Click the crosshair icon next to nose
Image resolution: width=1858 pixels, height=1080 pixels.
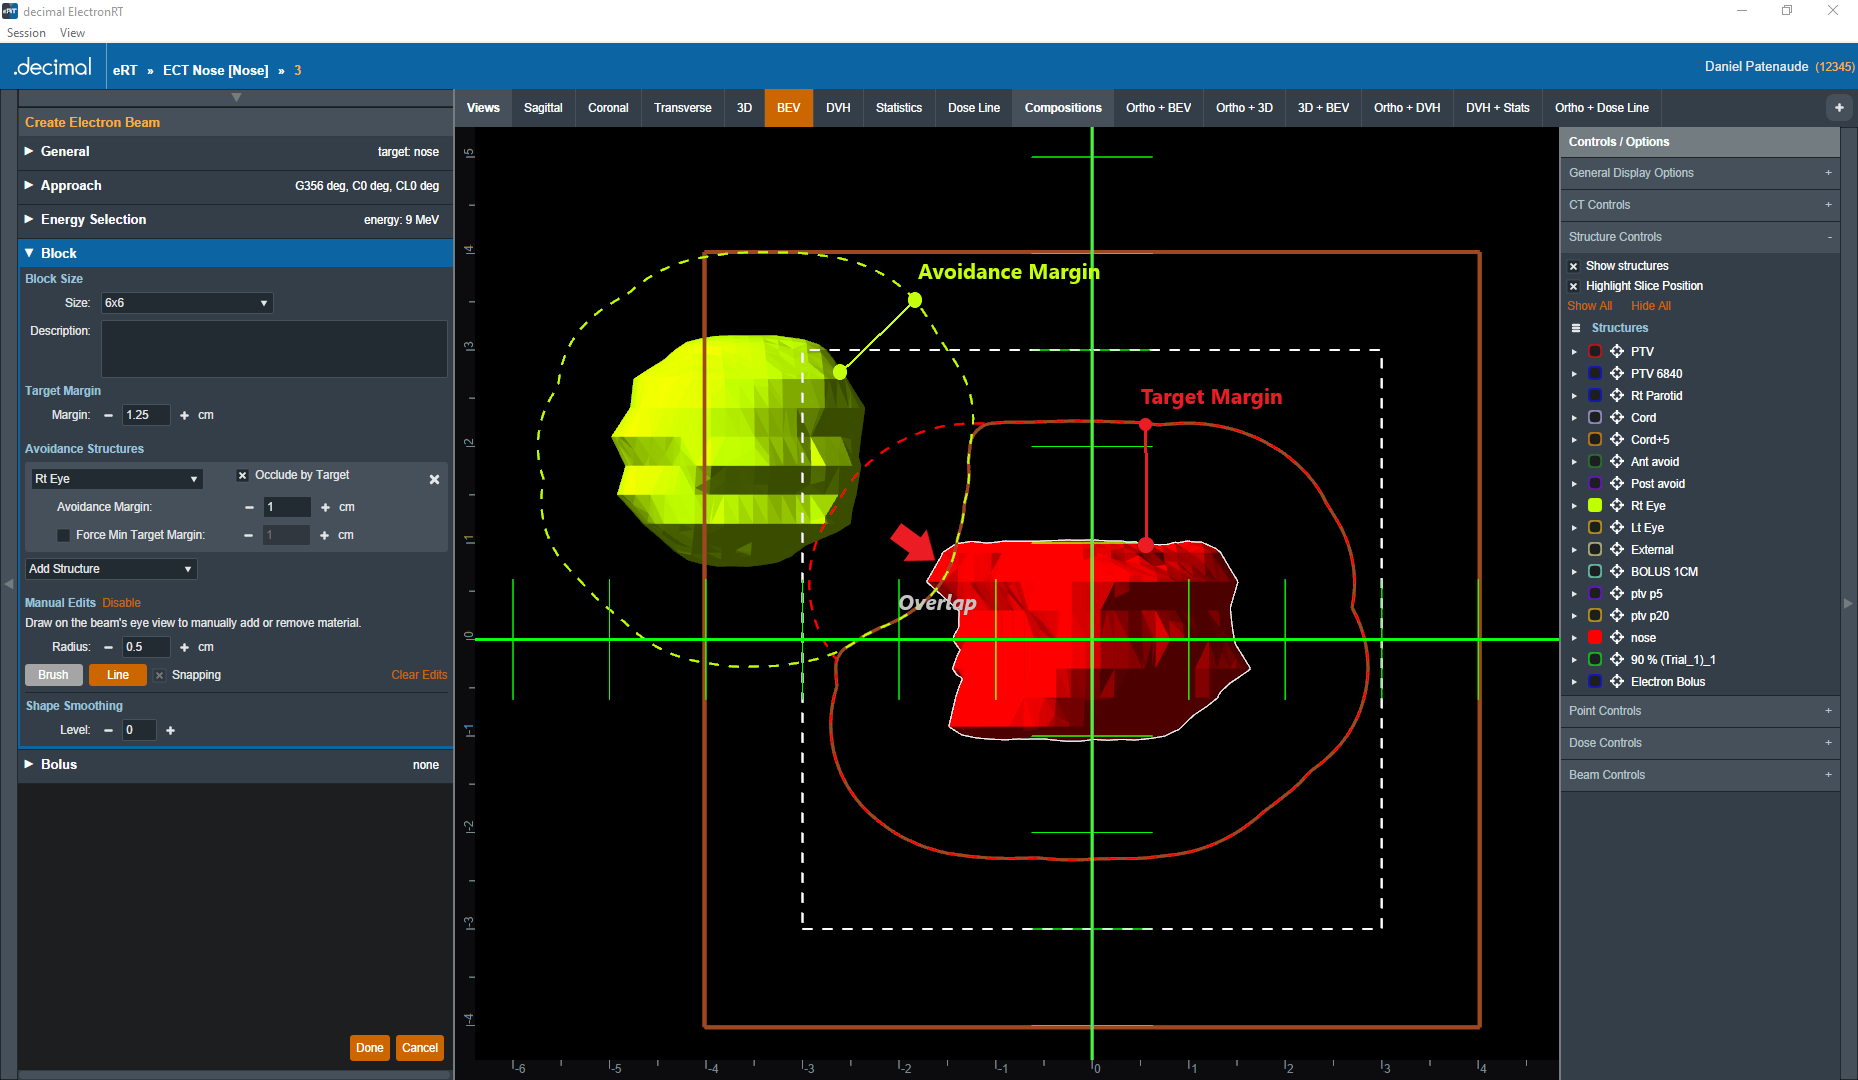click(1616, 638)
